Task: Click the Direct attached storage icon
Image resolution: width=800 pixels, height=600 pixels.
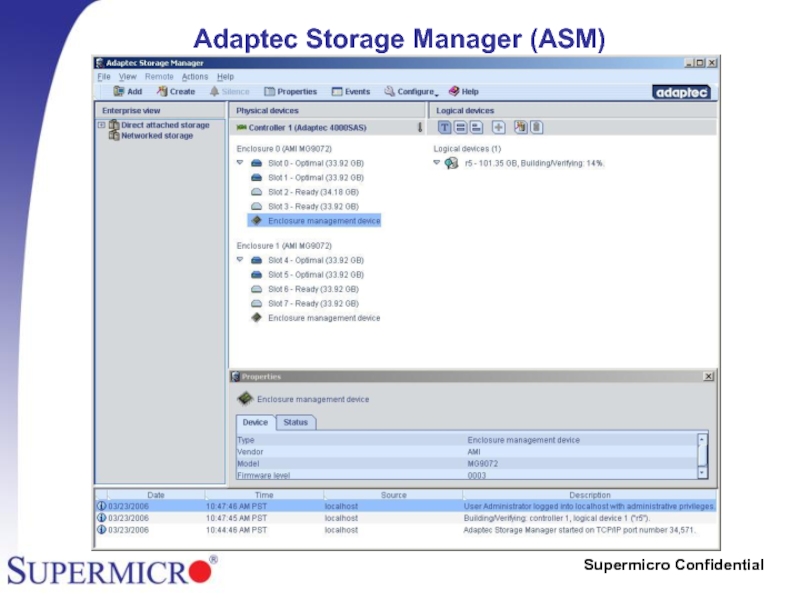Action: coord(114,125)
